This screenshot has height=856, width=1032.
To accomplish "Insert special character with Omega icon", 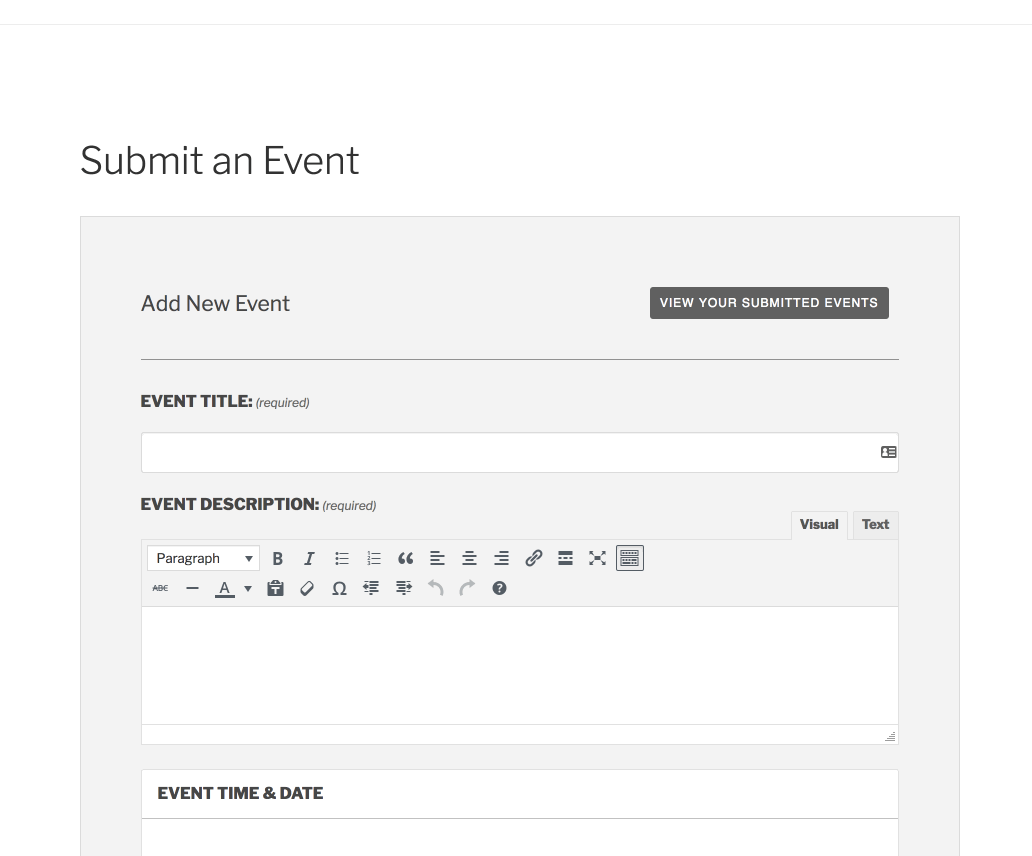I will [x=339, y=588].
